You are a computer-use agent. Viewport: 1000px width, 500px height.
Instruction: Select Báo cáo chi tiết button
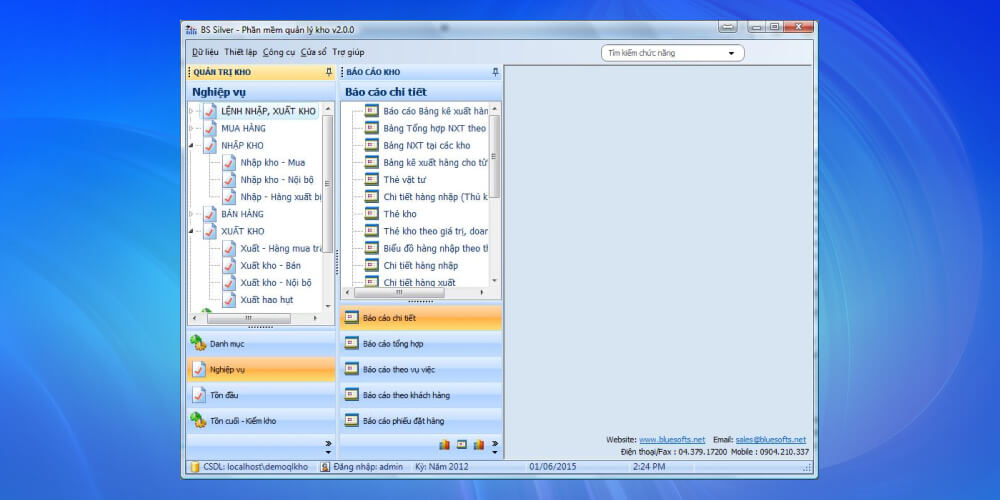(421, 318)
